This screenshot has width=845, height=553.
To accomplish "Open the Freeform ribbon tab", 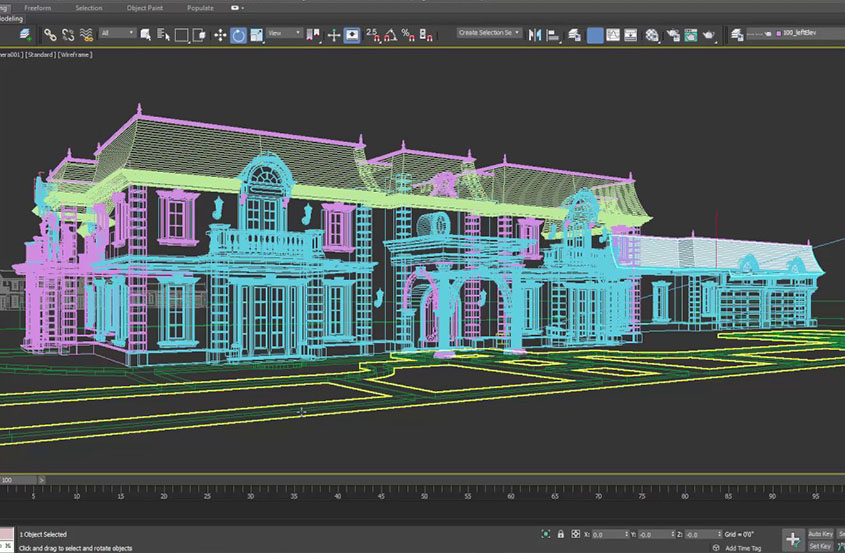I will click(x=37, y=8).
